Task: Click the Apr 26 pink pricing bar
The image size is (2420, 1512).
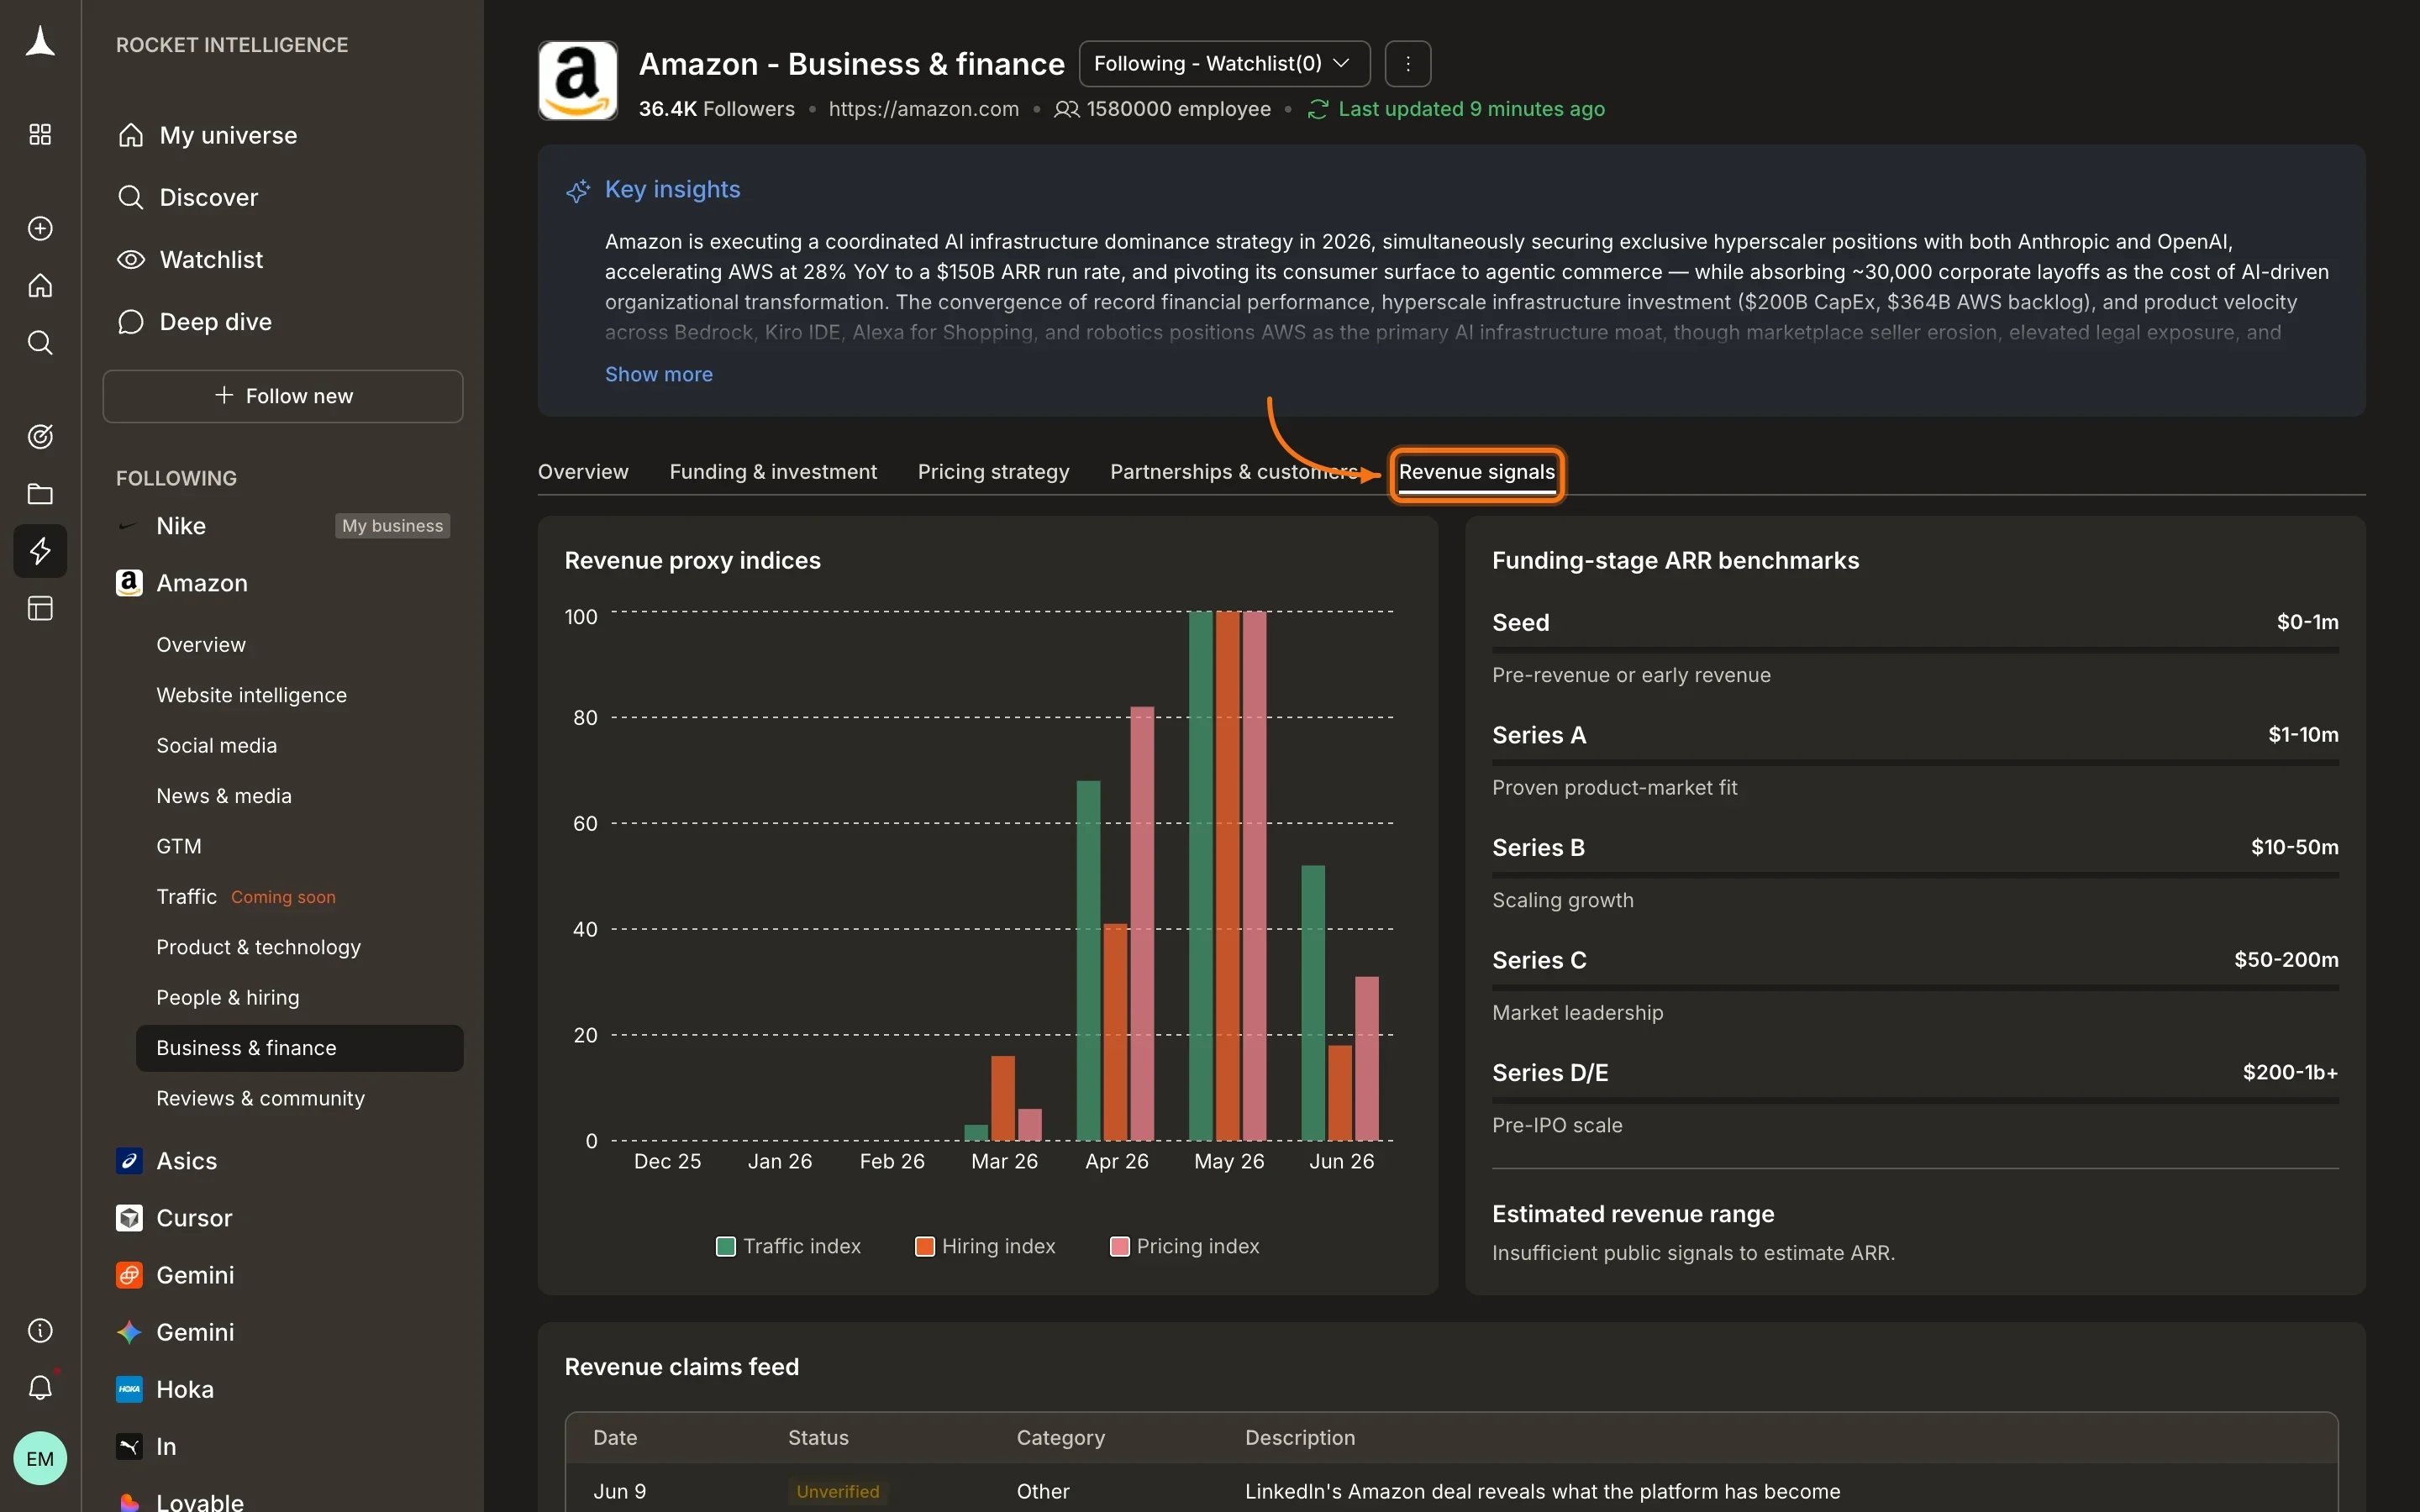Action: pos(1142,924)
